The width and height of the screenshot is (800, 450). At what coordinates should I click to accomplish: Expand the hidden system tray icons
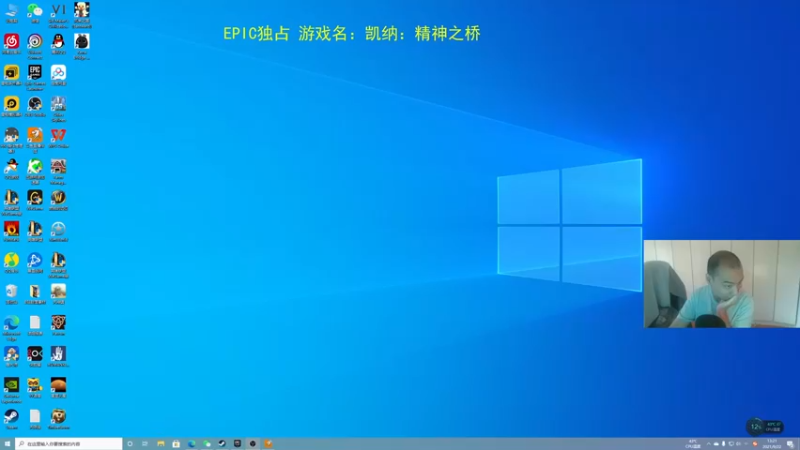(708, 444)
